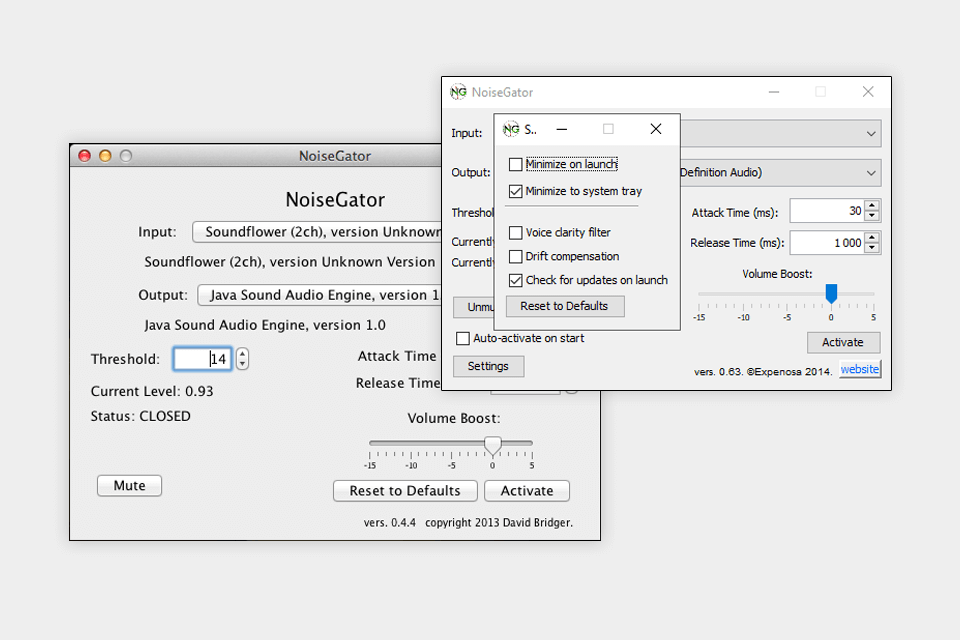Enable Auto-activate on start

pos(463,338)
